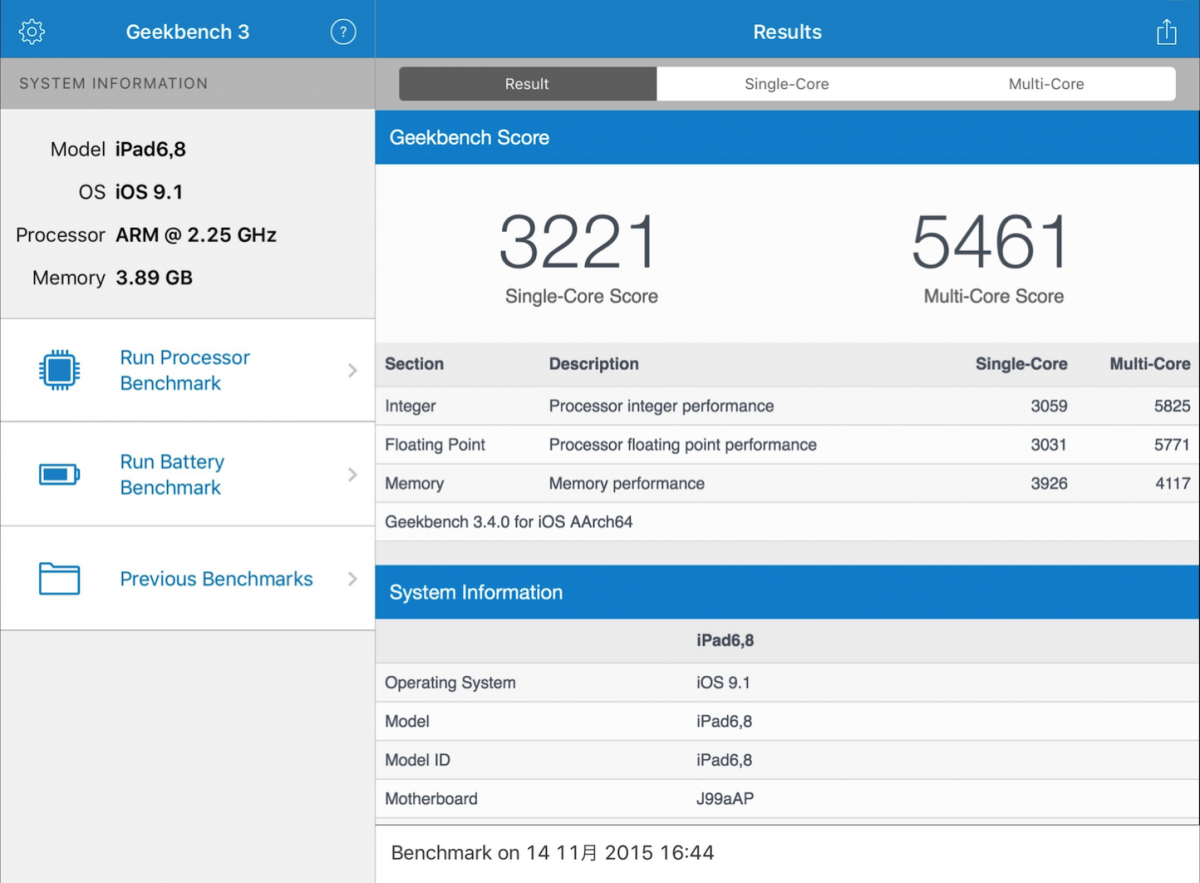The image size is (1200, 883).
Task: Switch to the Single-Core tab
Action: (x=787, y=84)
